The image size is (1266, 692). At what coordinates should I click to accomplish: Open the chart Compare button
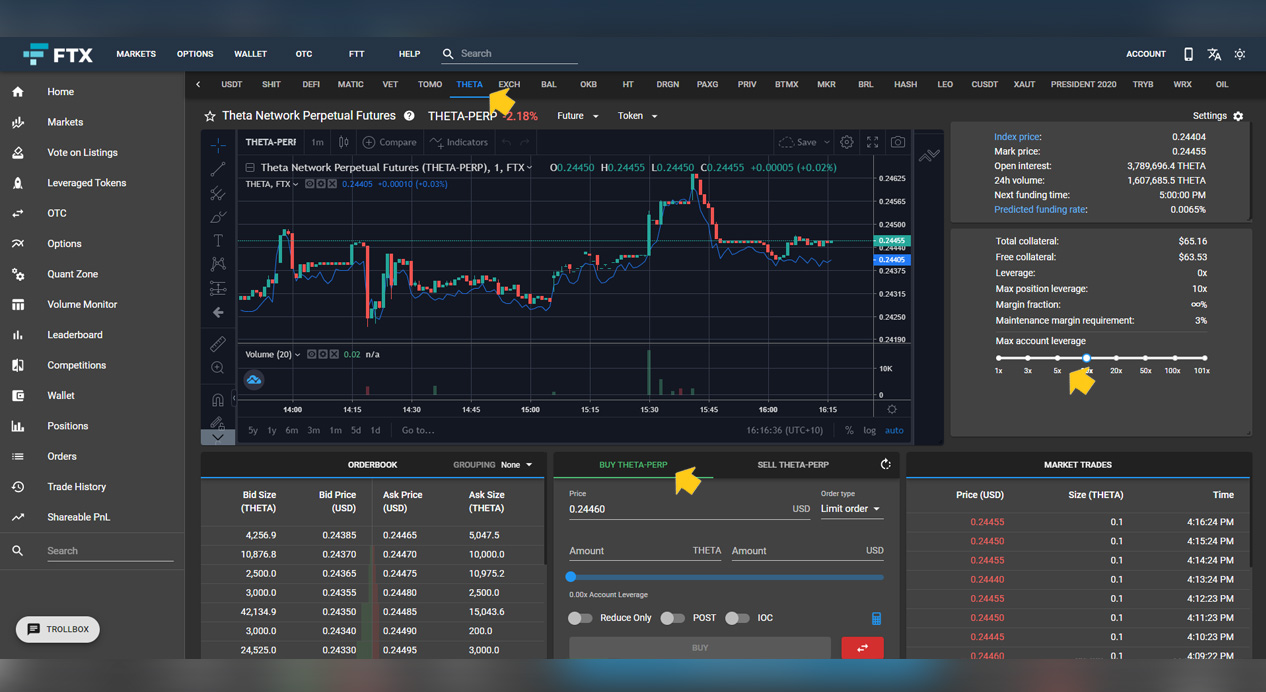(390, 142)
